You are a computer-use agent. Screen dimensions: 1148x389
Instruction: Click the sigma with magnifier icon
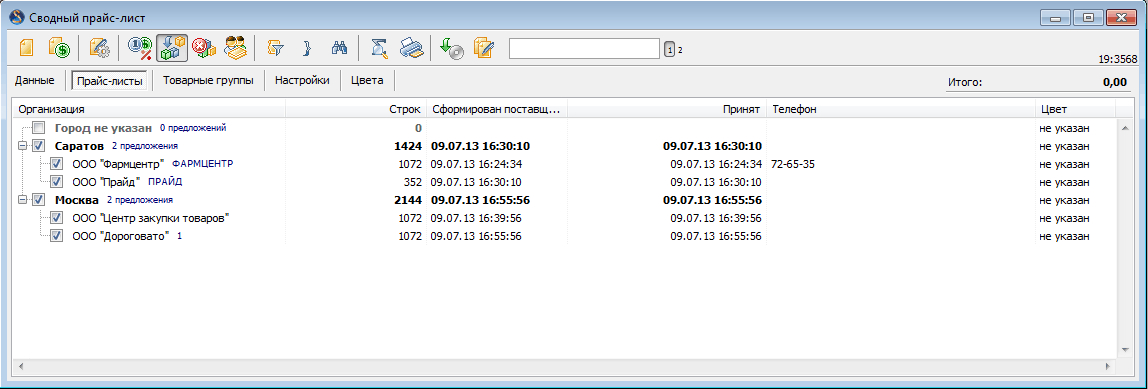(x=379, y=48)
